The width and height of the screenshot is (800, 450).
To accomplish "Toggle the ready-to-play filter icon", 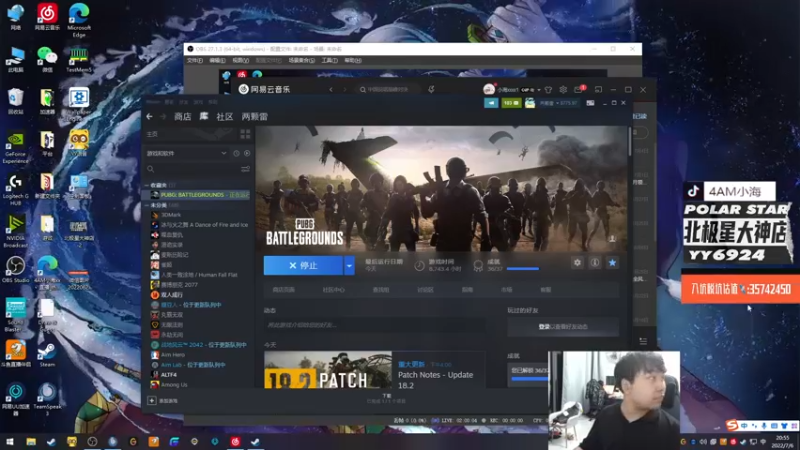I will 247,153.
